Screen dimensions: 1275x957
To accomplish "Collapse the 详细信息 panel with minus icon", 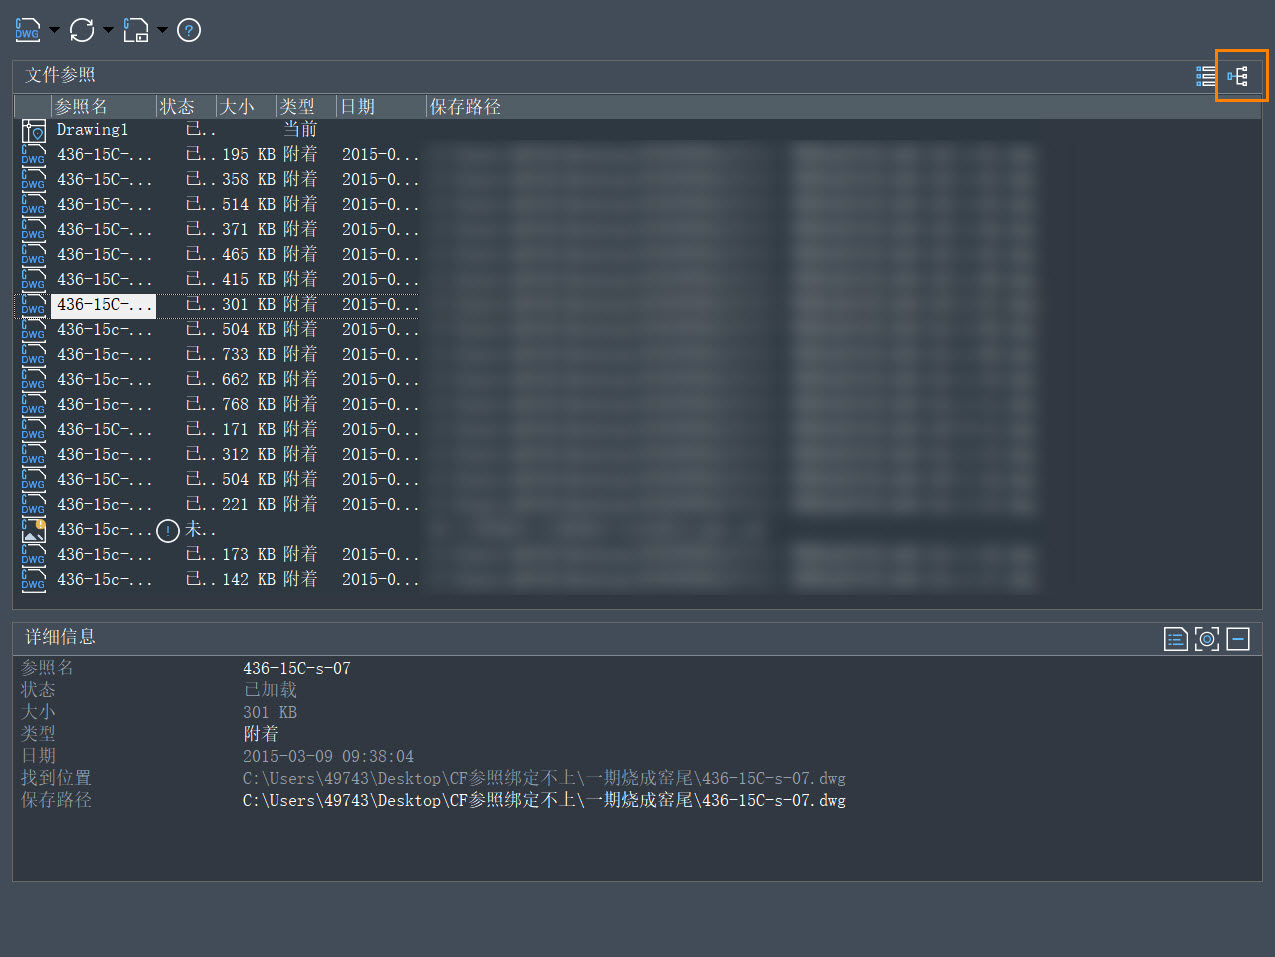I will [x=1238, y=639].
